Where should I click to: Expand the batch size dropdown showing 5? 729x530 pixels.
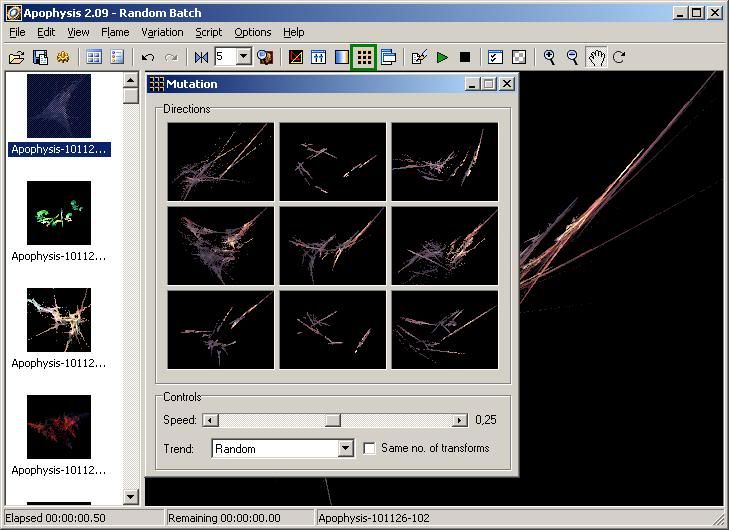(x=244, y=57)
